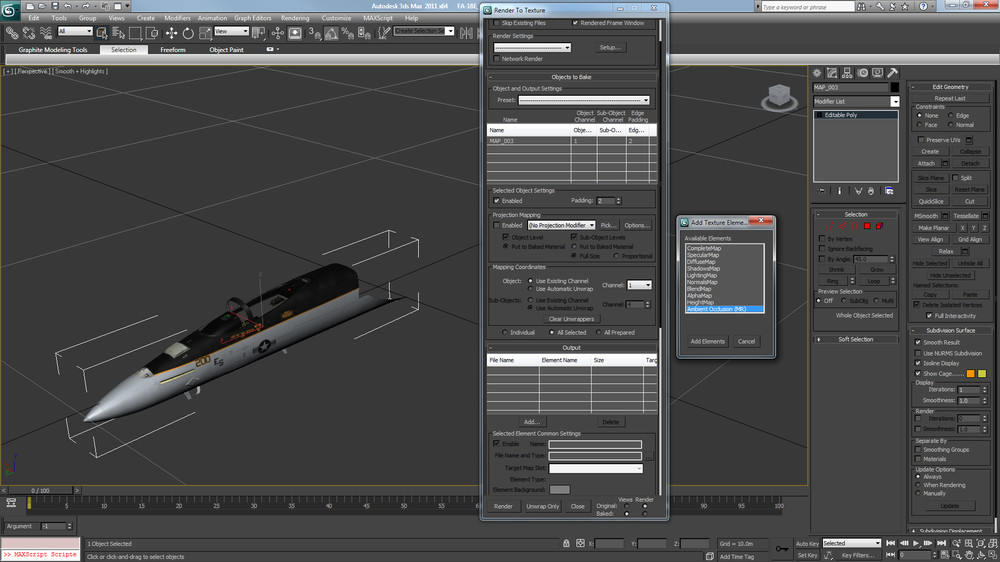Image resolution: width=1000 pixels, height=562 pixels.
Task: Open the bake Preset dropdown
Action: coord(584,100)
